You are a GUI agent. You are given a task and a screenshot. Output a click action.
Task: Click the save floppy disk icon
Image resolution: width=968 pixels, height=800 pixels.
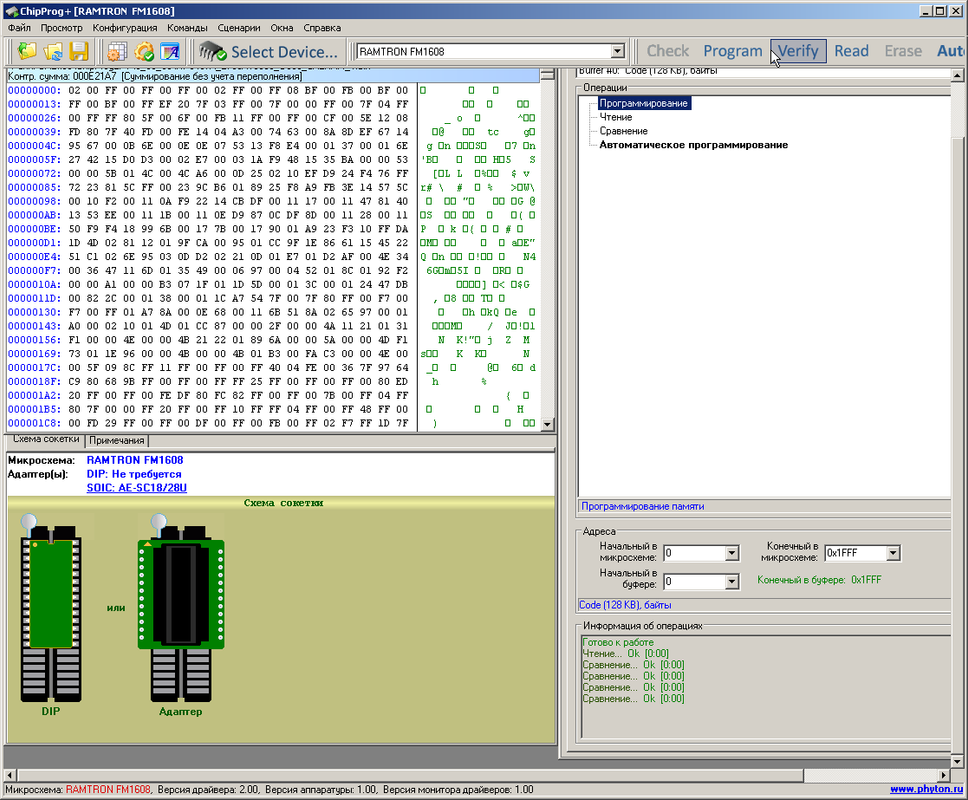click(79, 51)
